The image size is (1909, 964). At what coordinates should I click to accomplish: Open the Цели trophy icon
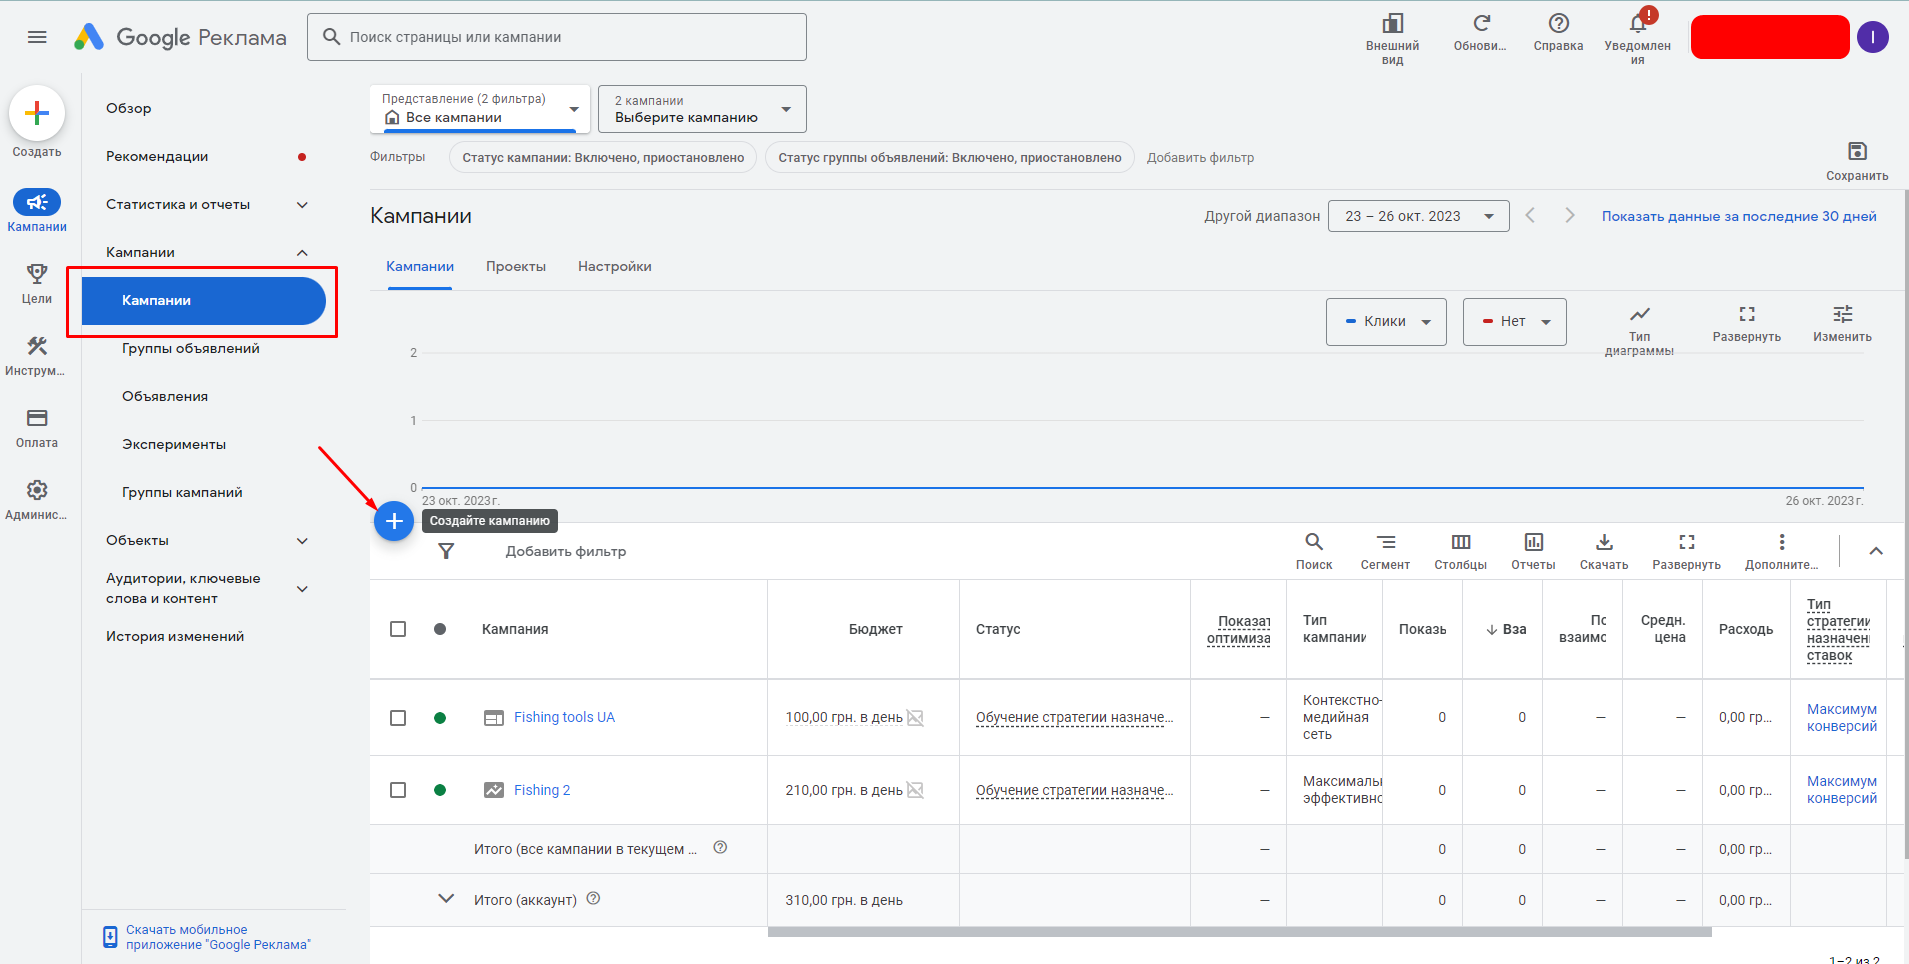point(37,274)
